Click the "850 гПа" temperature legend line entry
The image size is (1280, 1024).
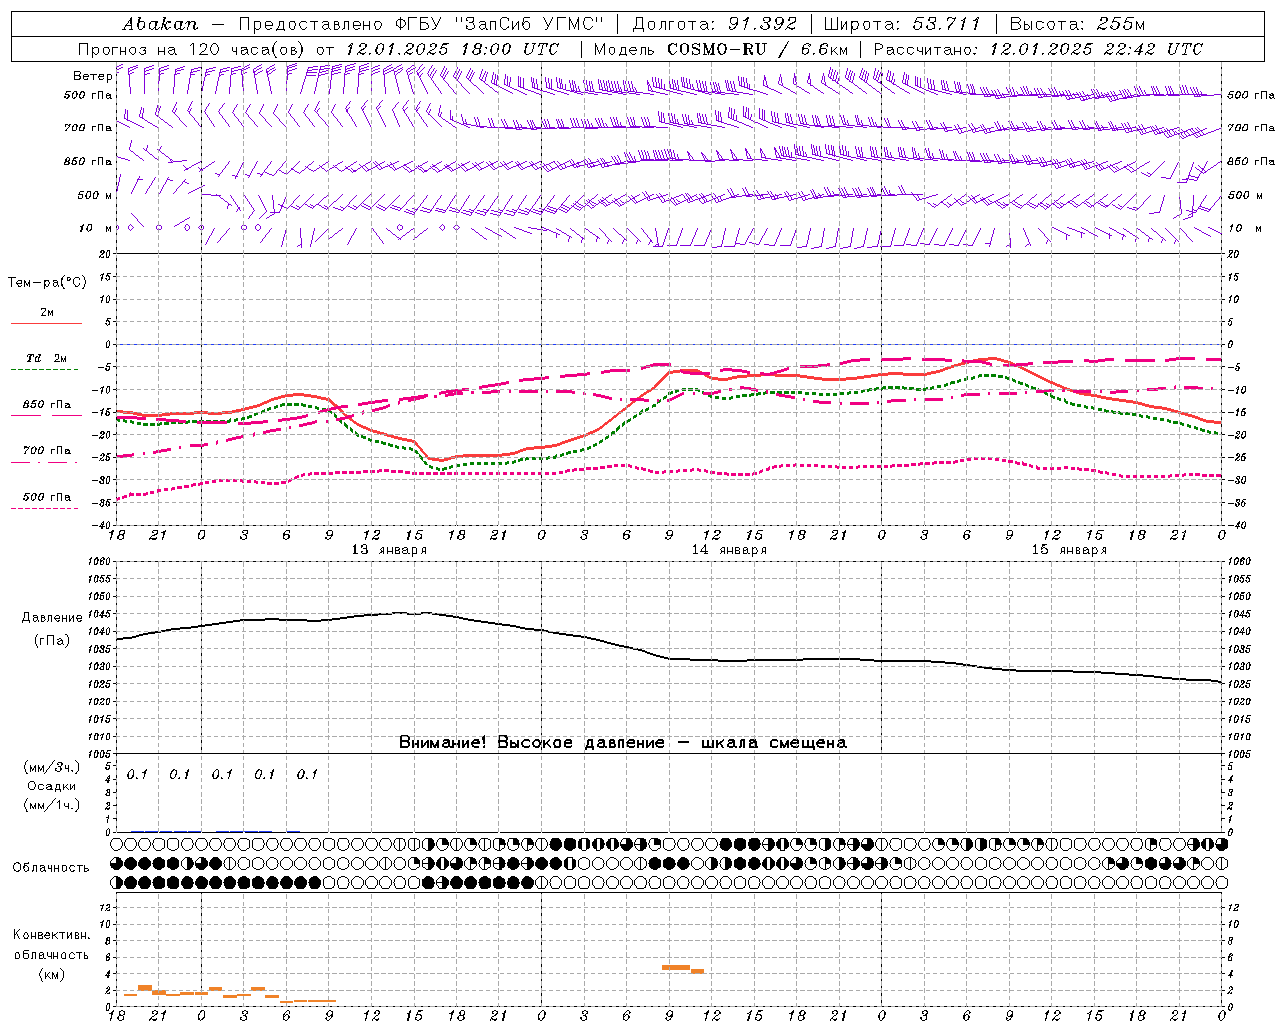46,408
